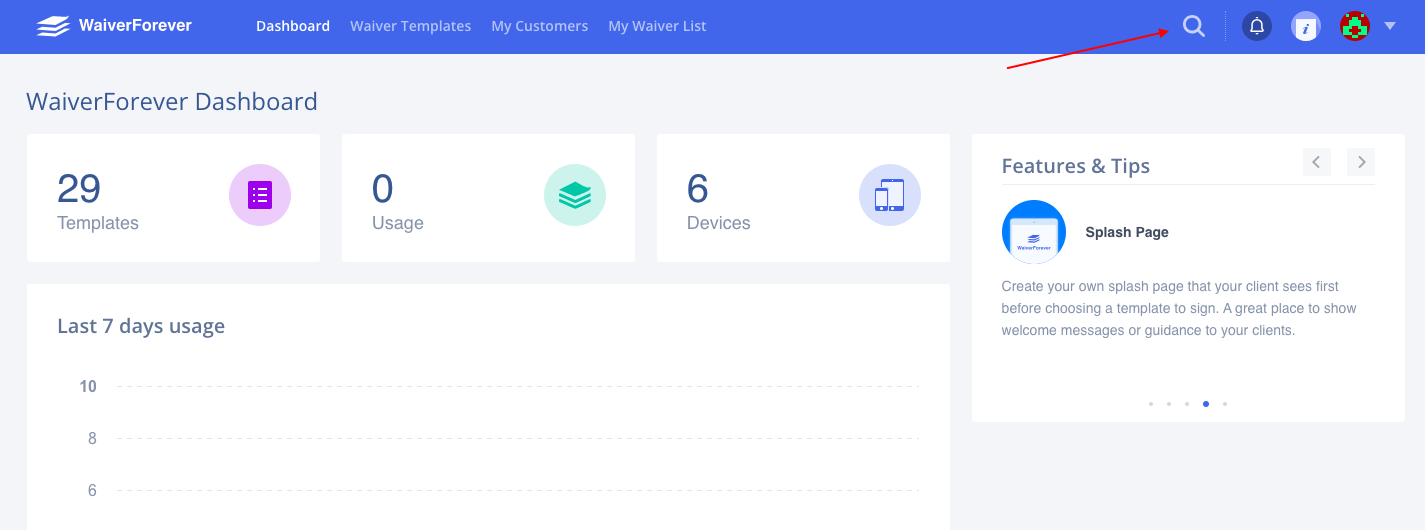Click the 6 Devices card count
Viewport: 1425px width, 530px height.
pyautogui.click(x=698, y=188)
